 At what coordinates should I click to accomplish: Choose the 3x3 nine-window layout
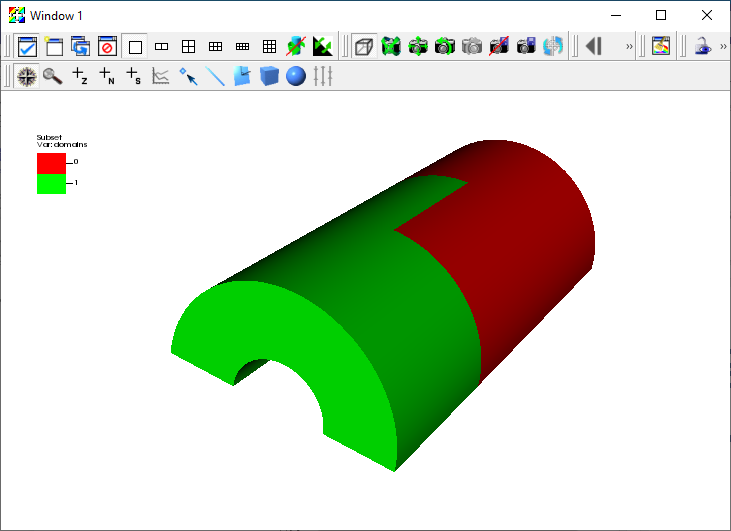point(269,46)
